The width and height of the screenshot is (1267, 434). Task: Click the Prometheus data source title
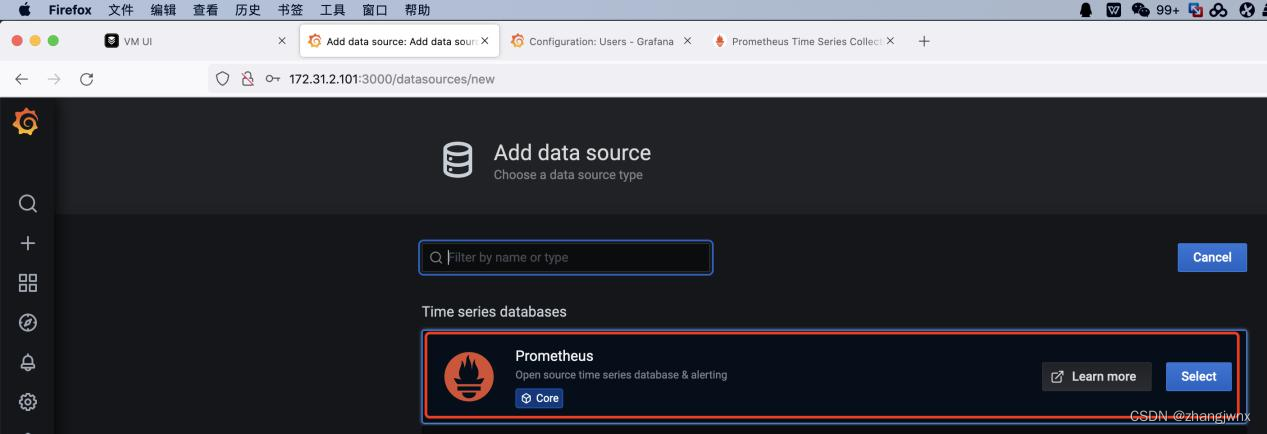tap(554, 356)
